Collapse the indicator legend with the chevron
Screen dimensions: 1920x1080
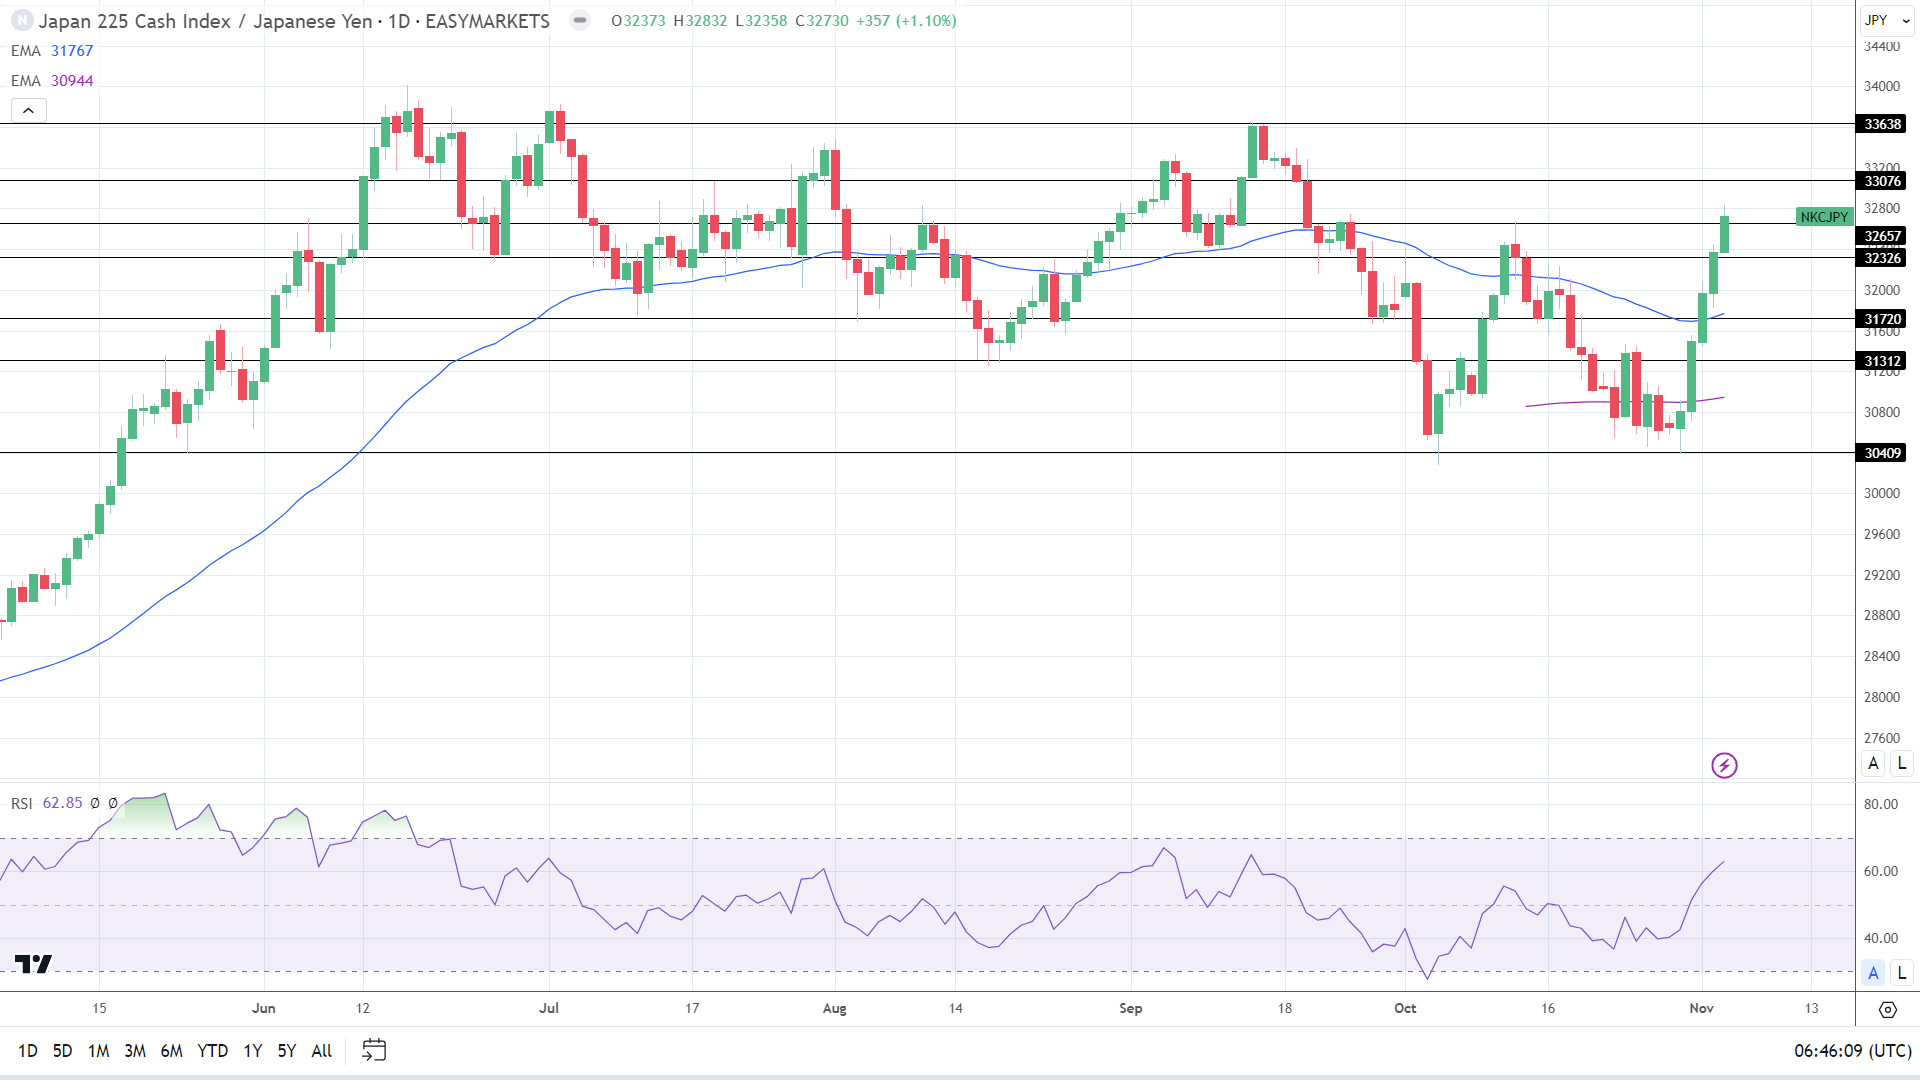[28, 111]
